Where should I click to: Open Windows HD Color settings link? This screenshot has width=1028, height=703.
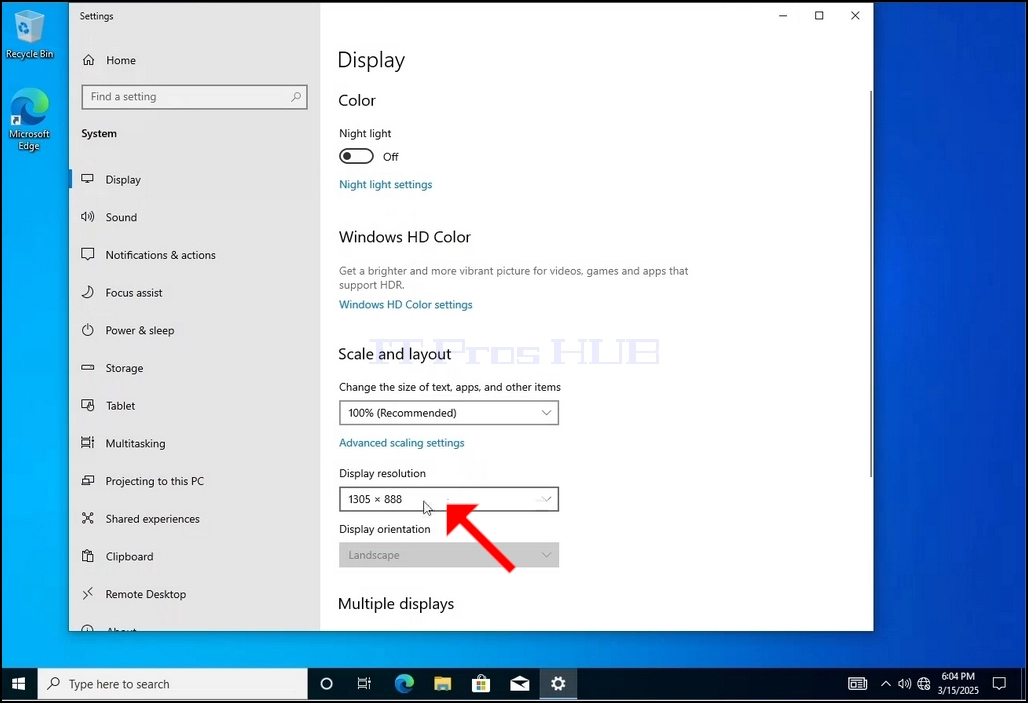pyautogui.click(x=405, y=304)
